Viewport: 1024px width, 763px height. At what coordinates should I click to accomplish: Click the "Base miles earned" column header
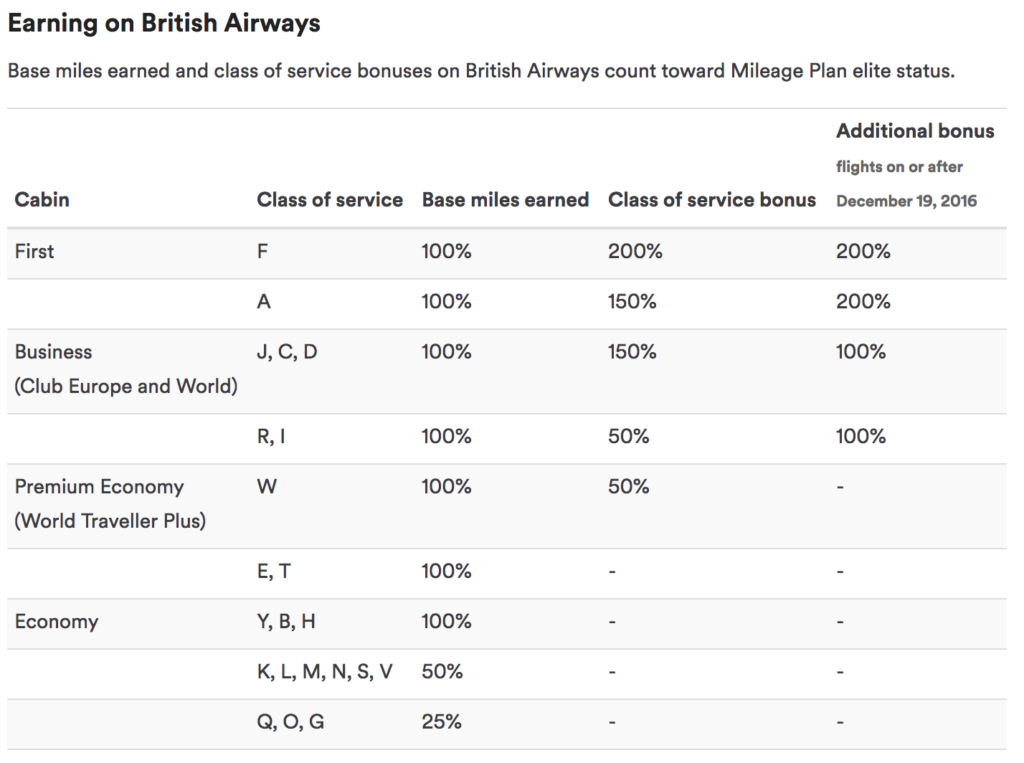tap(505, 199)
